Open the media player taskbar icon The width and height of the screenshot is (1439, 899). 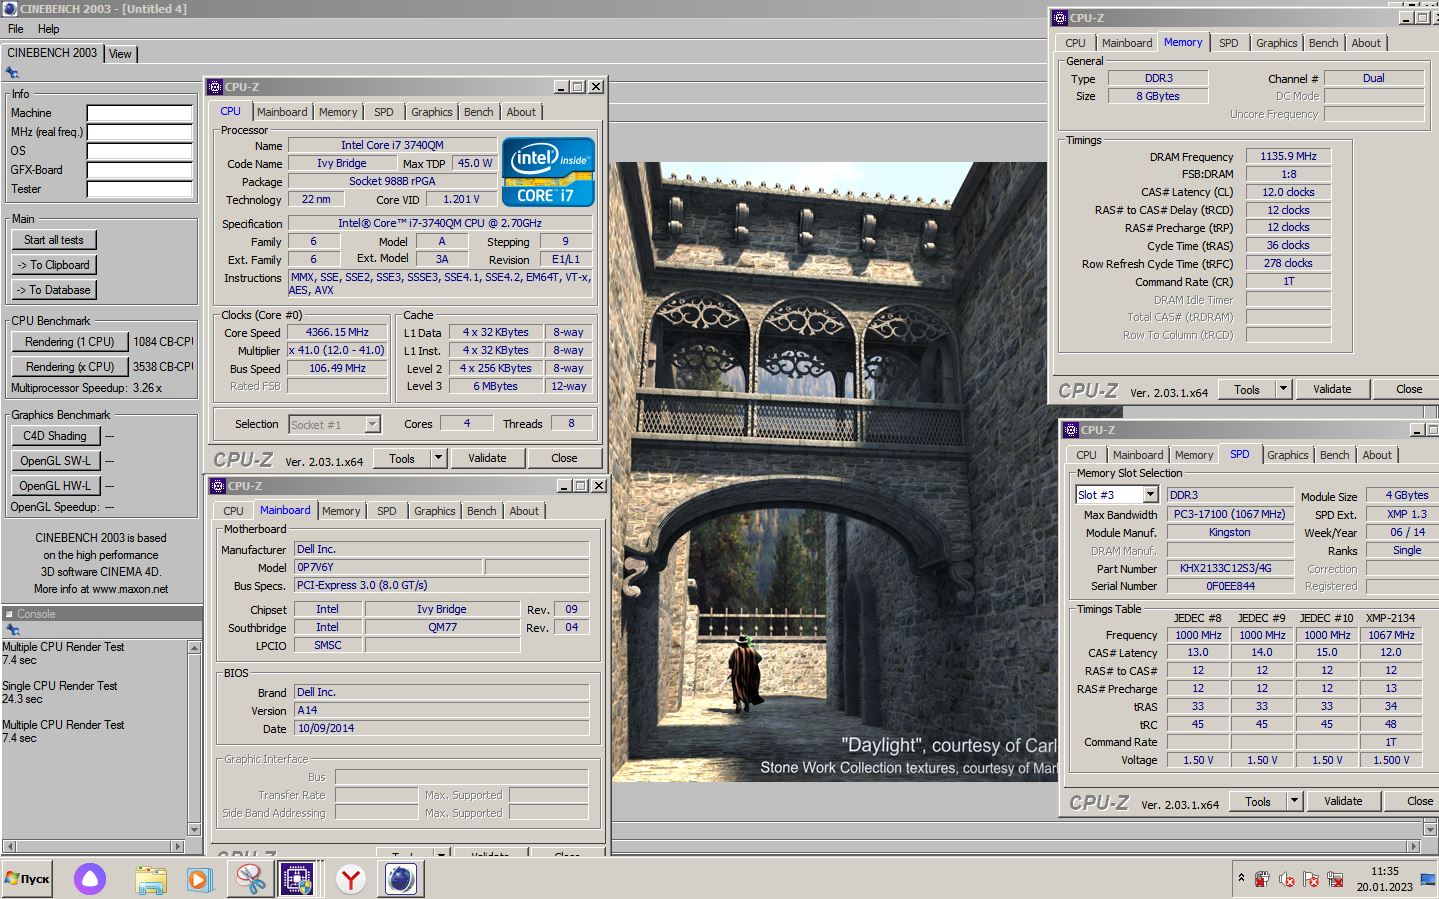[199, 879]
